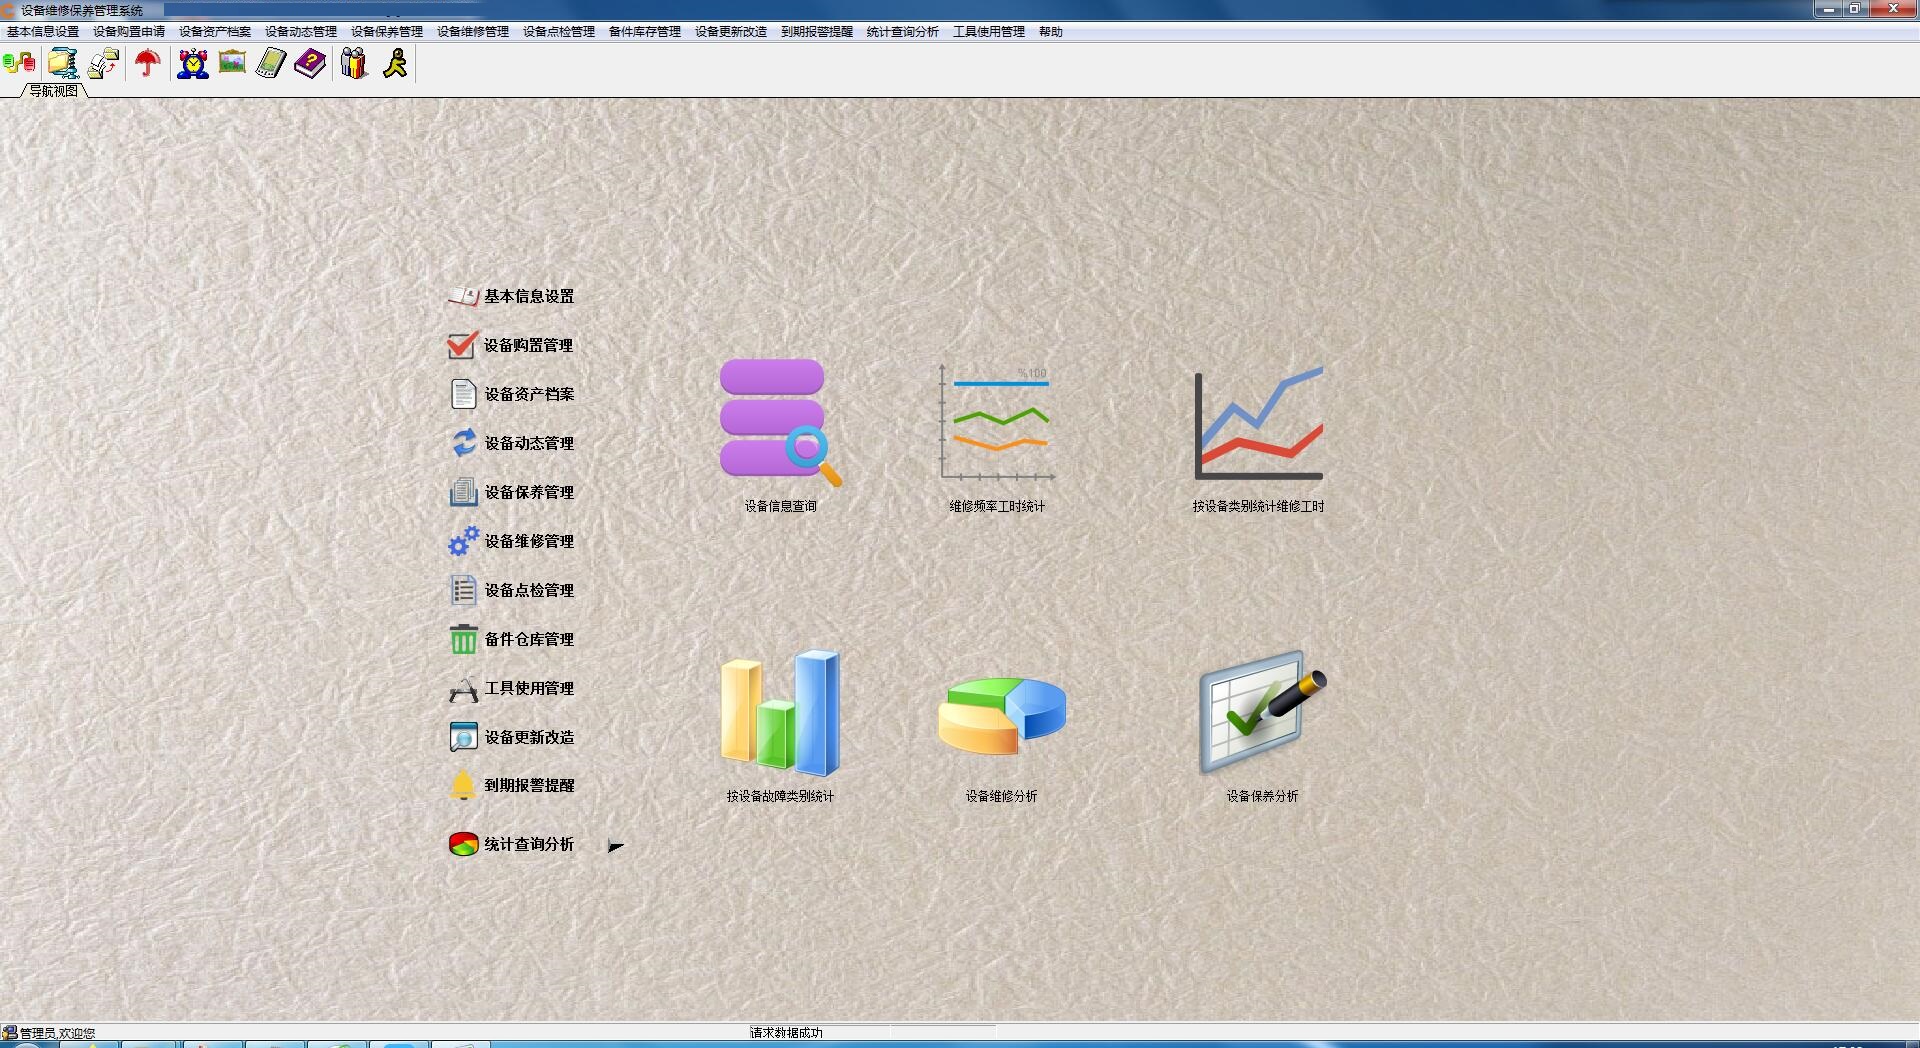This screenshot has width=1920, height=1048.
Task: Open the 设备动态管理 menu in the menu bar
Action: pyautogui.click(x=301, y=32)
